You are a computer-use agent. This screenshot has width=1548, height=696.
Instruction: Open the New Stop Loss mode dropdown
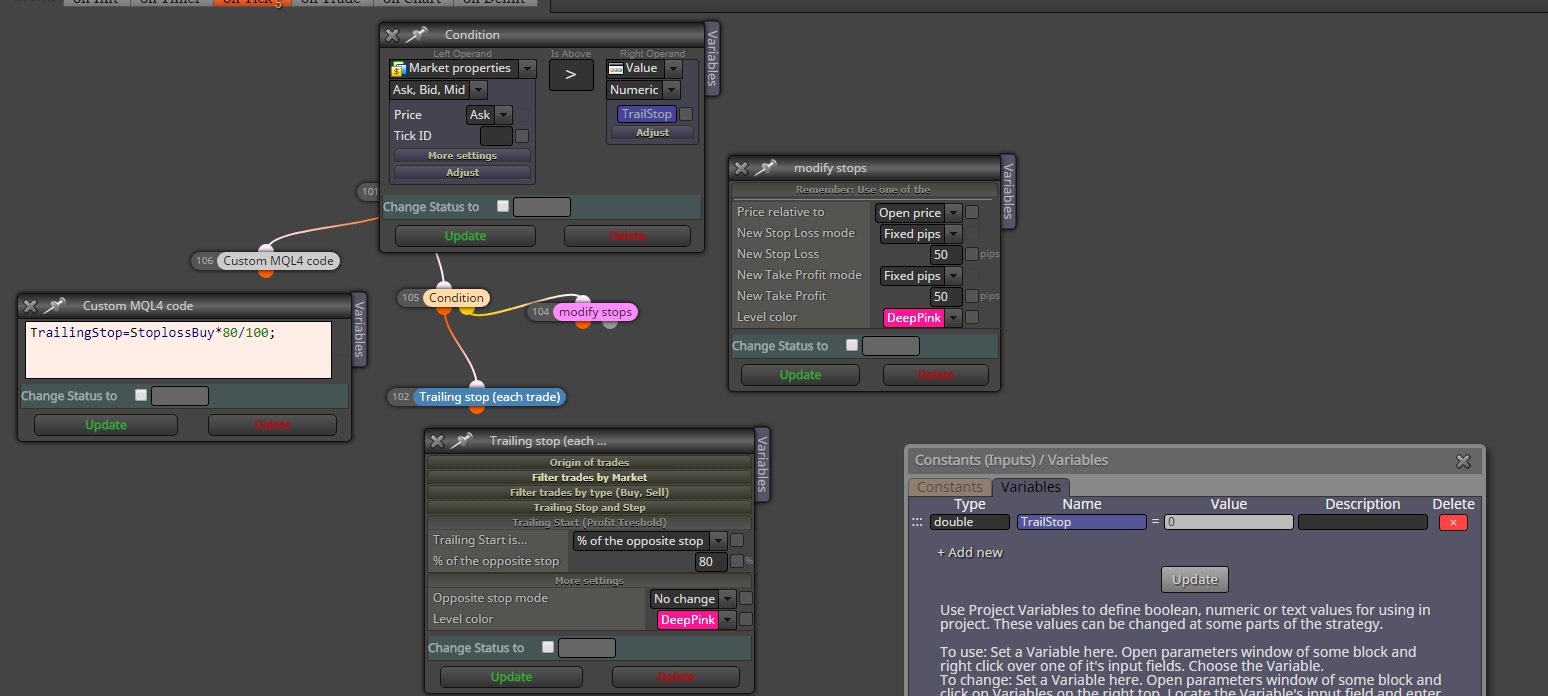[x=920, y=233]
